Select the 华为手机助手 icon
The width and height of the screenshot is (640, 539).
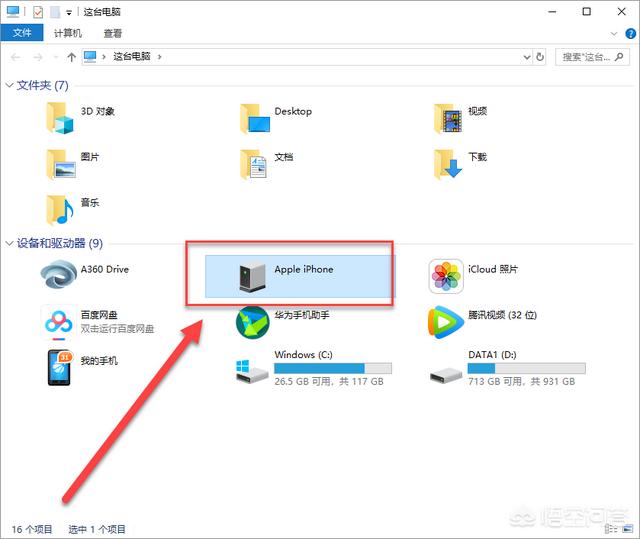click(x=253, y=322)
